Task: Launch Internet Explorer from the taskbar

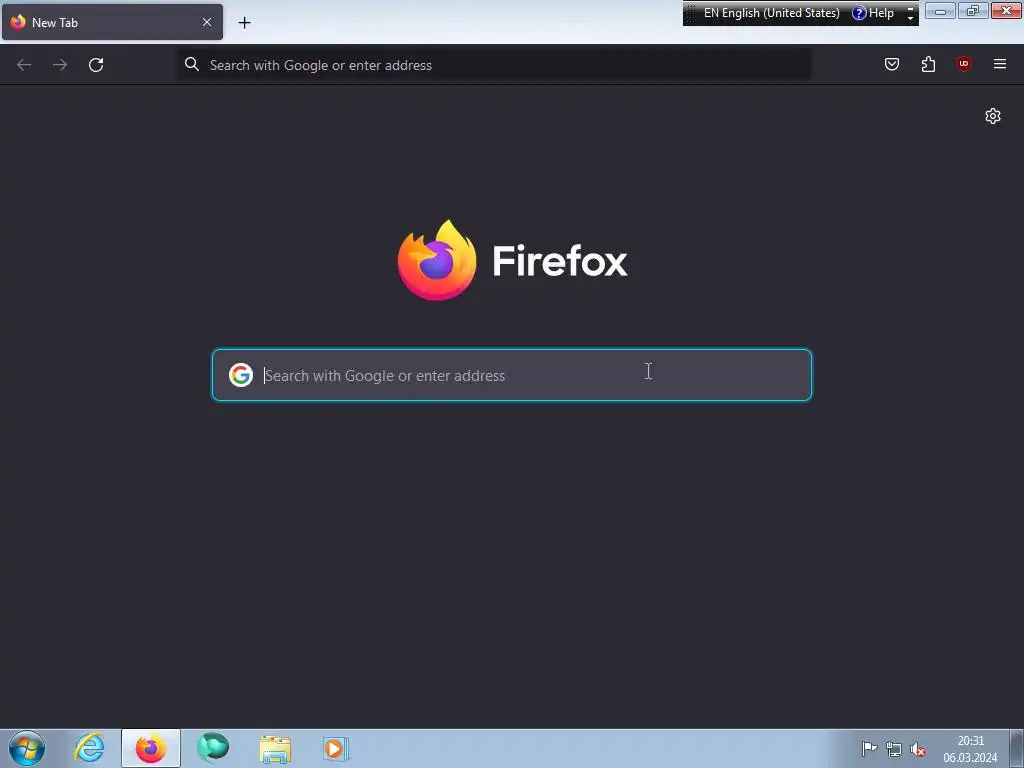Action: (89, 748)
